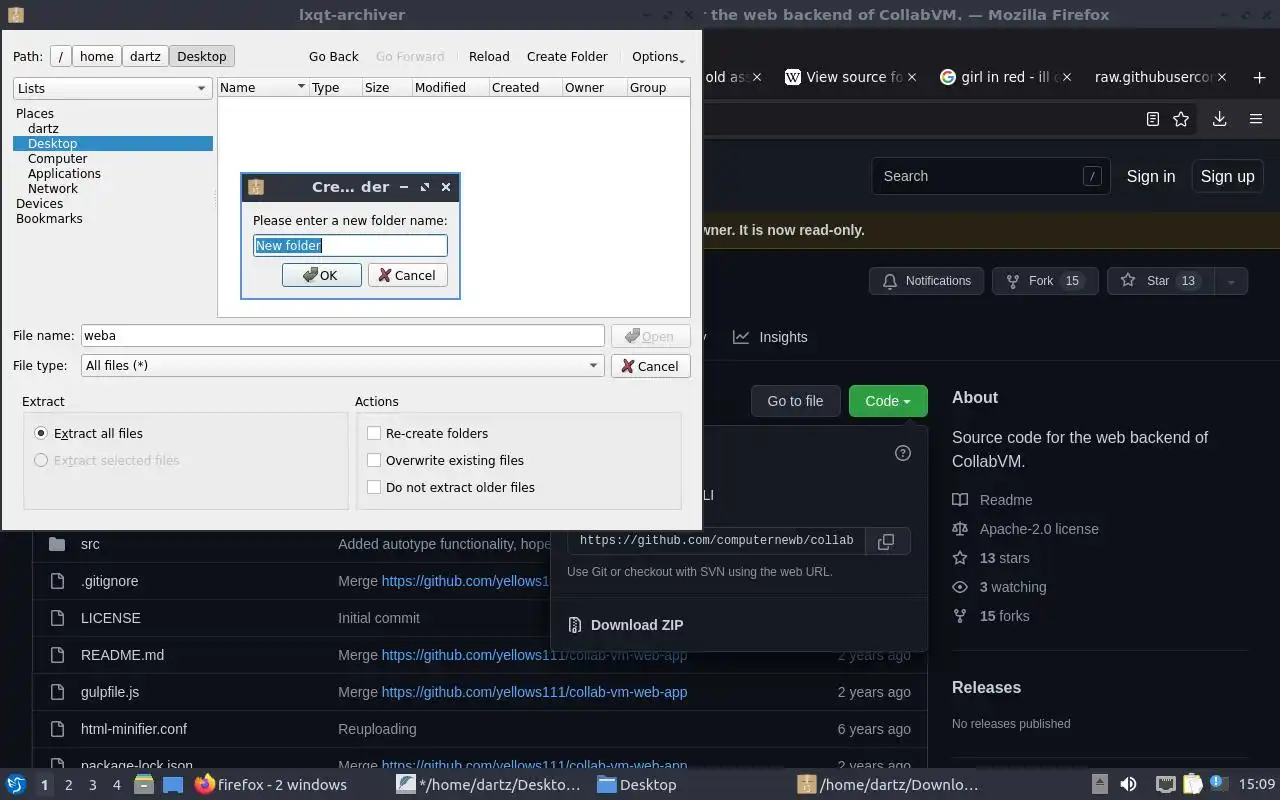Open the Firefox downloads arrow icon
Screen dimensions: 1280x800
point(1219,119)
